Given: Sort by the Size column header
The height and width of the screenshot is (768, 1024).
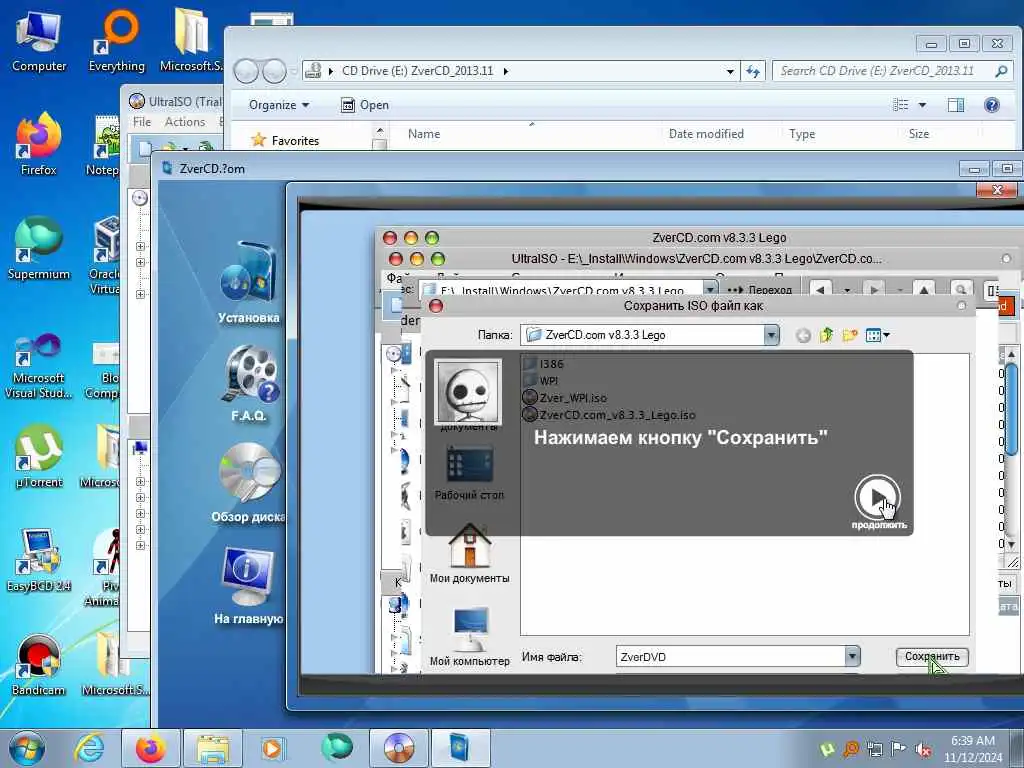Looking at the screenshot, I should pos(918,134).
